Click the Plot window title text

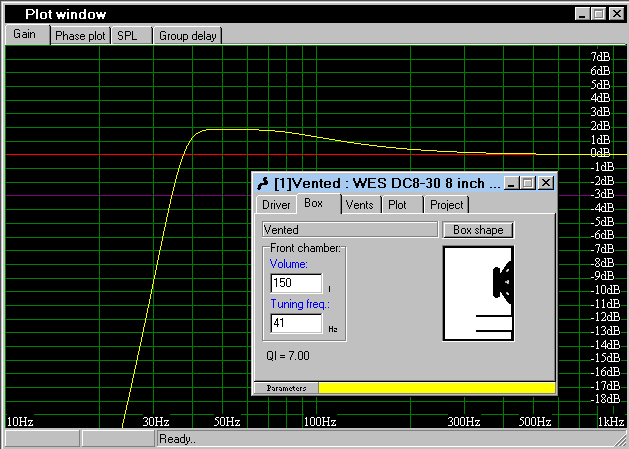tap(66, 14)
